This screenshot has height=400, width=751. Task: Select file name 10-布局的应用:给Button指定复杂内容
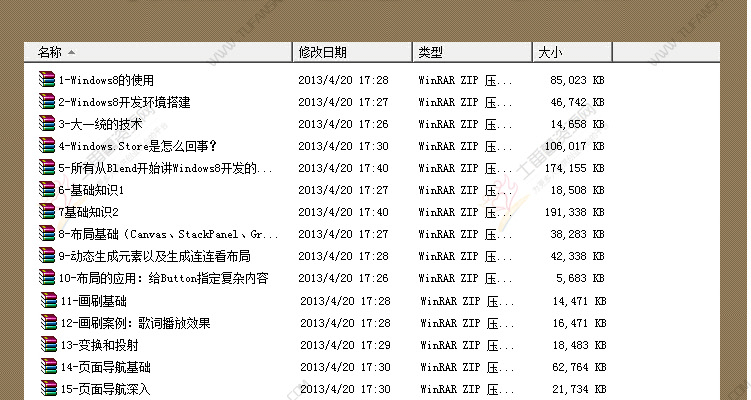[x=163, y=278]
